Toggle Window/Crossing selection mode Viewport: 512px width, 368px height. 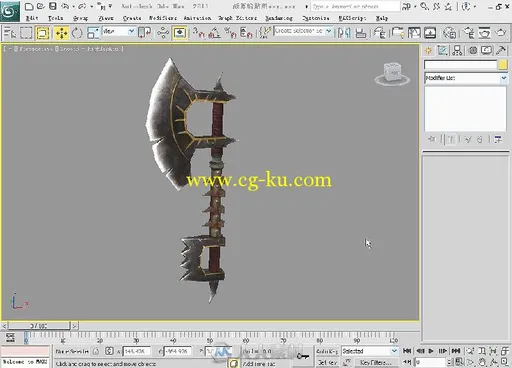42,33
